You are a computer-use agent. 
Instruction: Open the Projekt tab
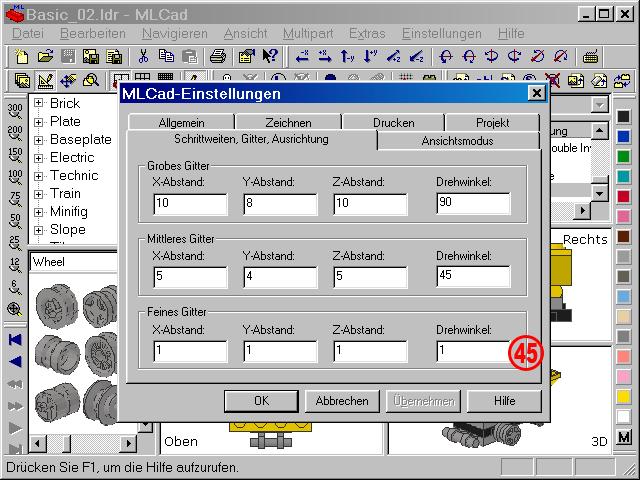click(x=493, y=122)
